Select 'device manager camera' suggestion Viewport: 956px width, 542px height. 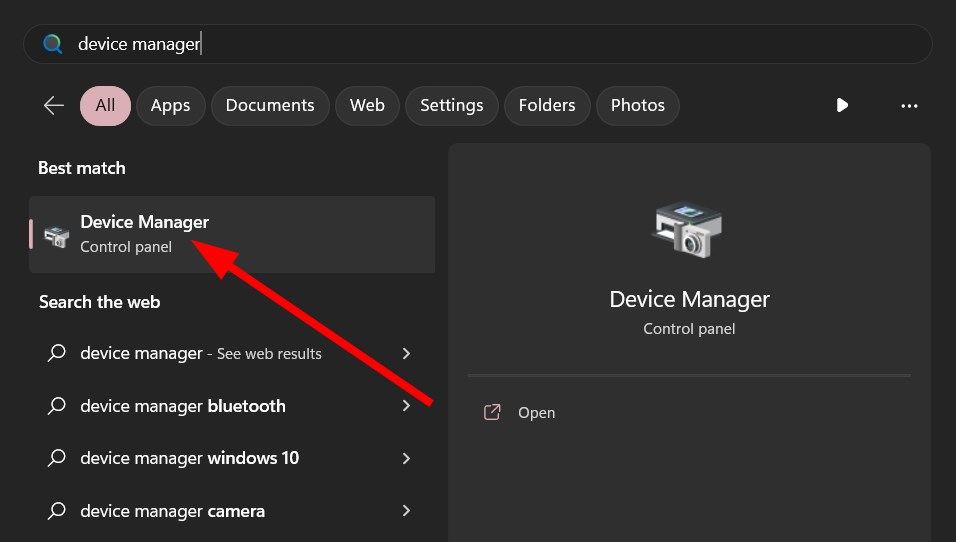(x=232, y=511)
